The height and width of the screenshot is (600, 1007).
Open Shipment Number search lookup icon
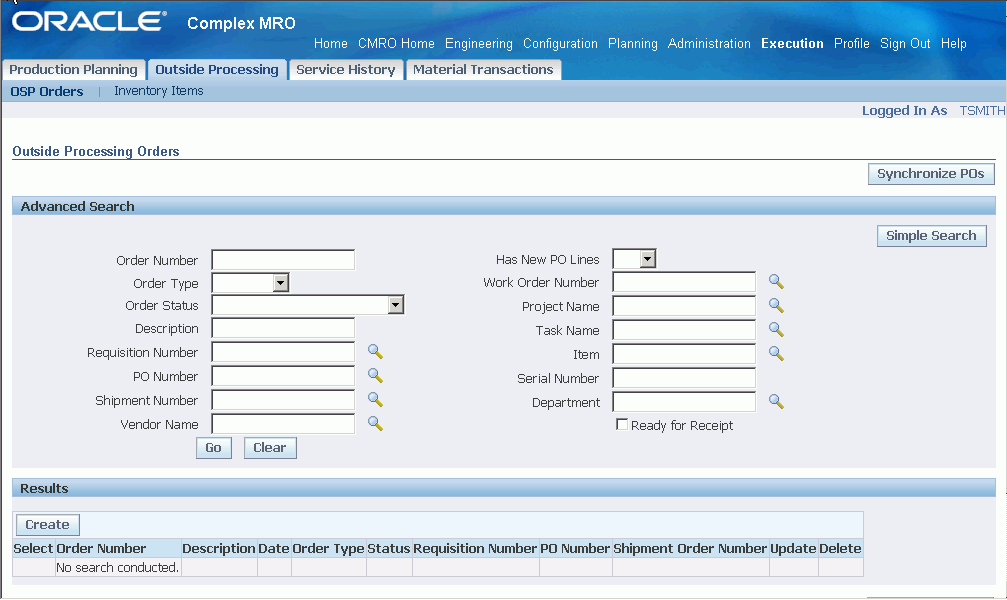tap(375, 400)
